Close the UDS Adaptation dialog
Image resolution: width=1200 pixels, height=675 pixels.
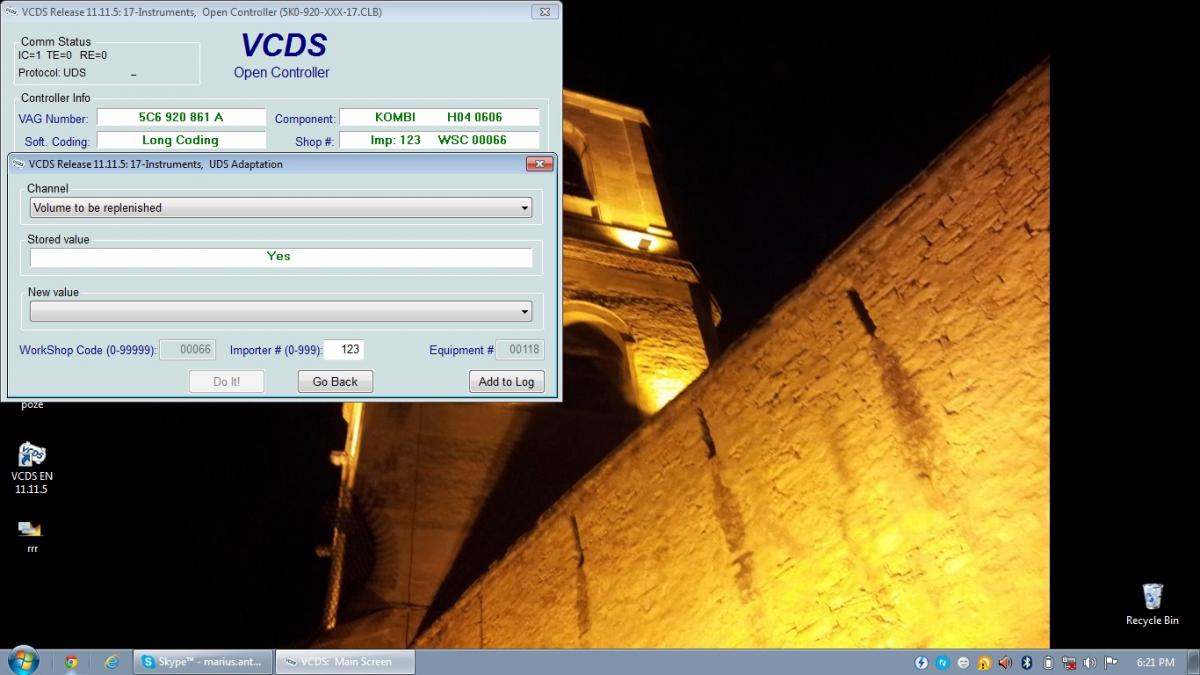tap(539, 164)
